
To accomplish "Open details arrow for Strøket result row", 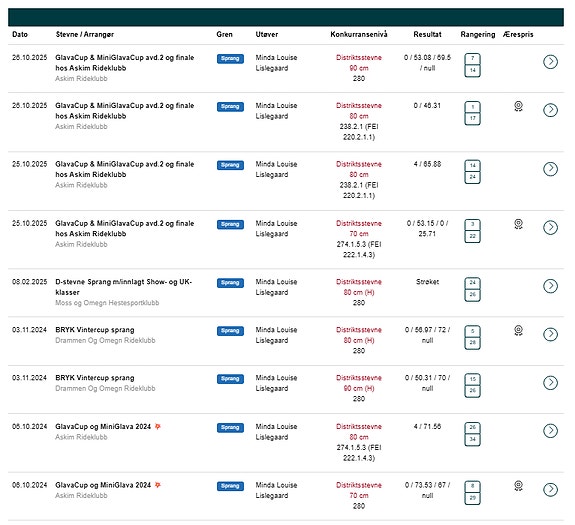I will (x=550, y=286).
